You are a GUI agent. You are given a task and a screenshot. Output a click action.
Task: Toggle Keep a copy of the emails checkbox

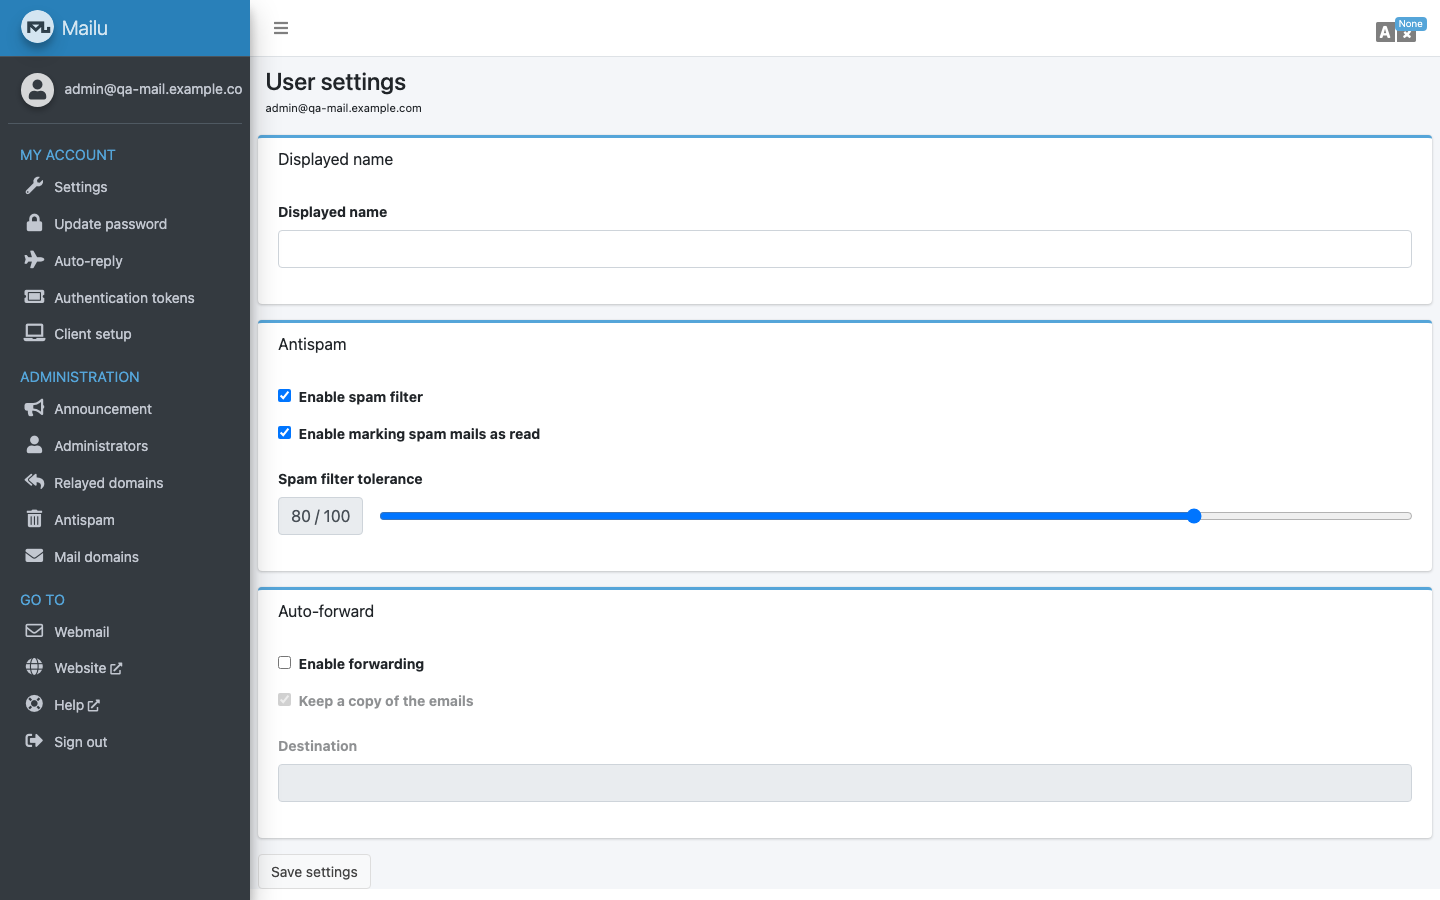coord(285,700)
